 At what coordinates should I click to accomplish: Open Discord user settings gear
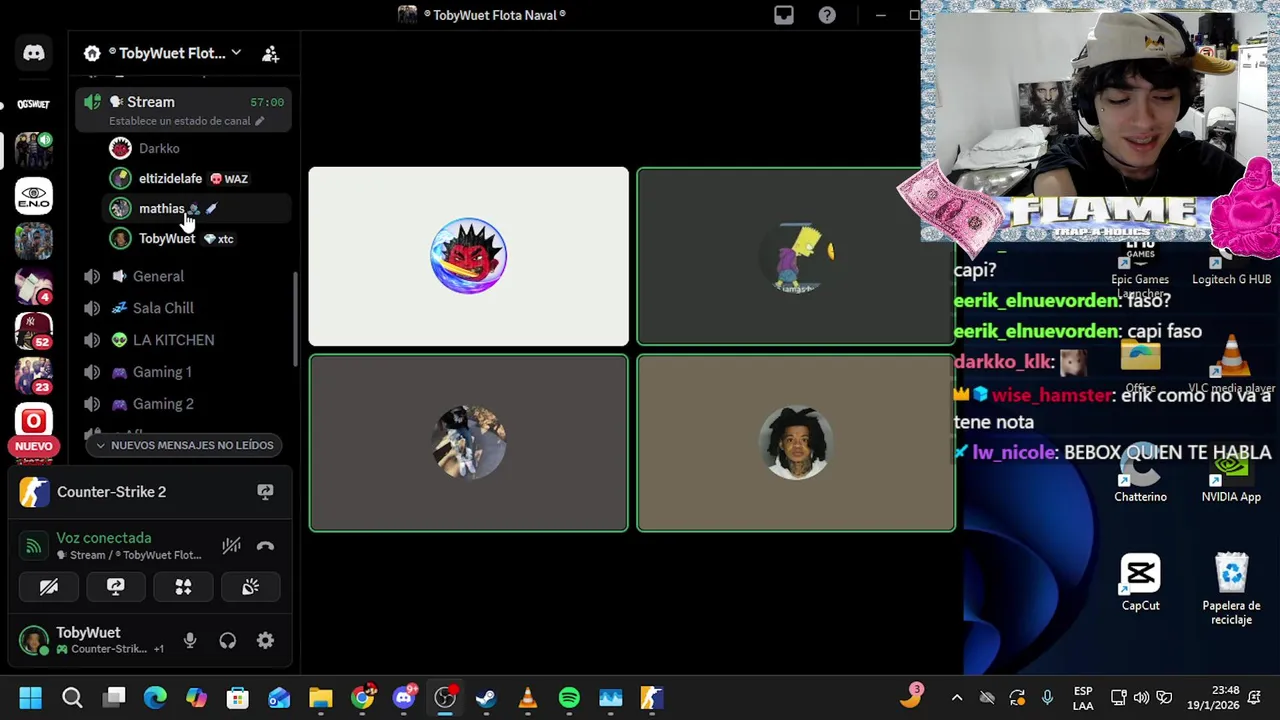(x=265, y=641)
